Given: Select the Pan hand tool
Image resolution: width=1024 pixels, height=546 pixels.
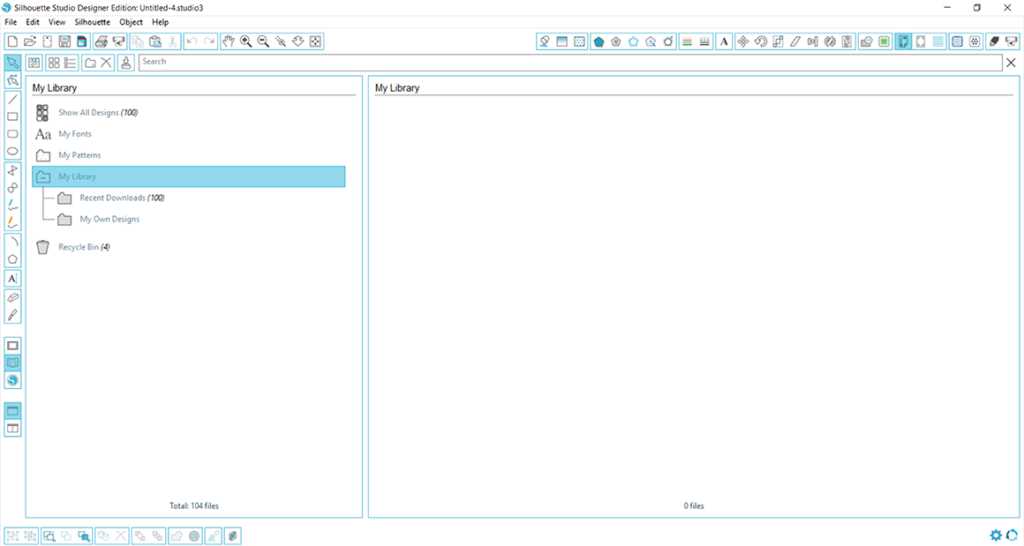Looking at the screenshot, I should 228,41.
